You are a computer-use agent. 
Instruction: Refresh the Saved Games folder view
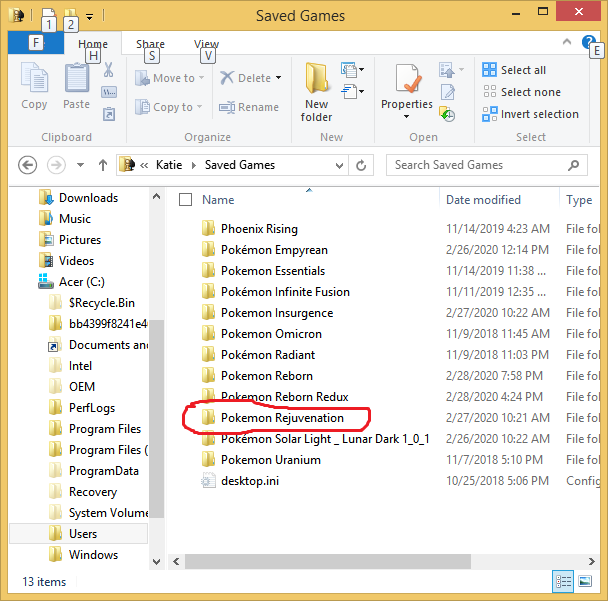[x=361, y=166]
